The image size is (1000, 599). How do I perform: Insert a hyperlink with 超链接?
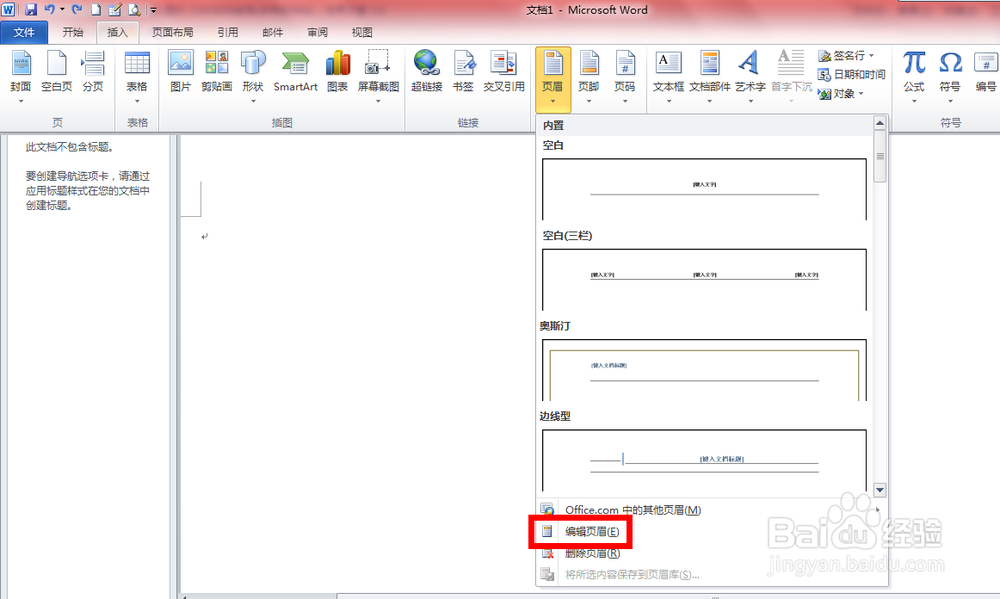tap(427, 71)
